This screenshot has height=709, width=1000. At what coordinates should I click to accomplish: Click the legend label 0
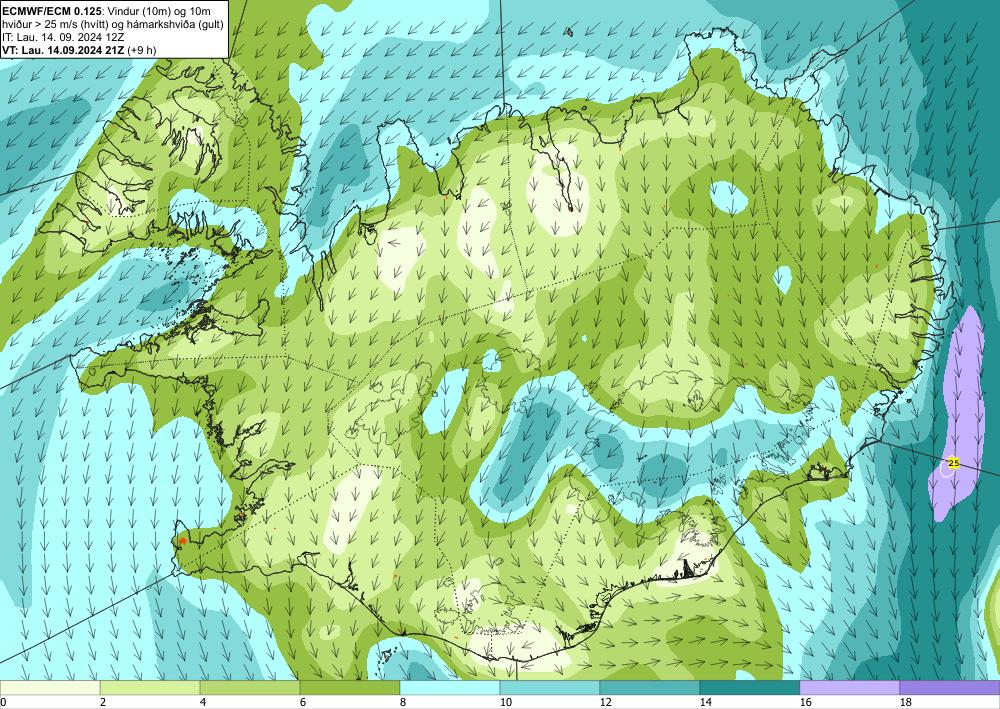[x=3, y=703]
